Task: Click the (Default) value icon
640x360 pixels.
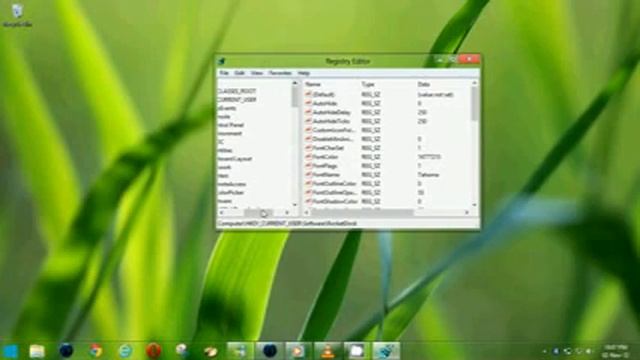Action: tap(308, 94)
